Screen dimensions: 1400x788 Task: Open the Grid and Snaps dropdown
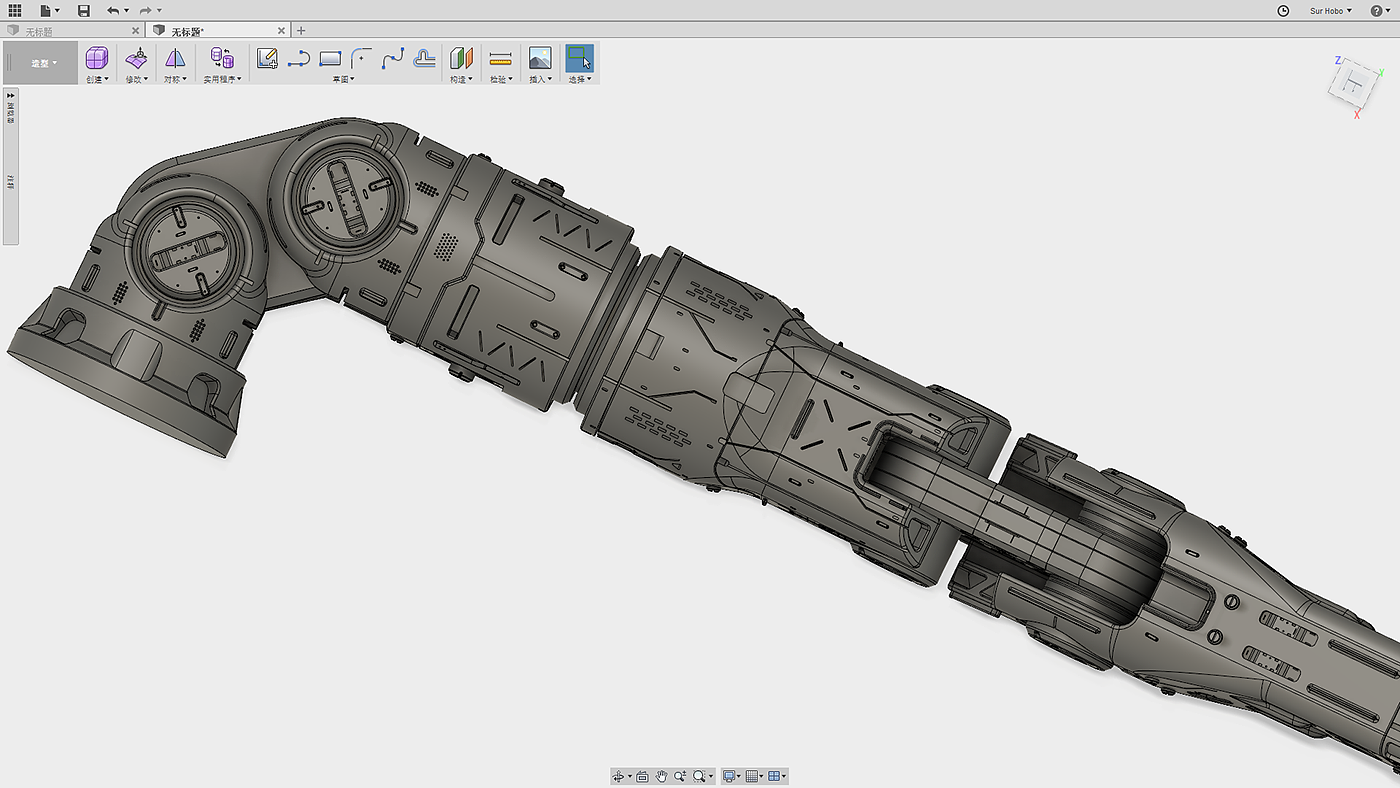755,776
